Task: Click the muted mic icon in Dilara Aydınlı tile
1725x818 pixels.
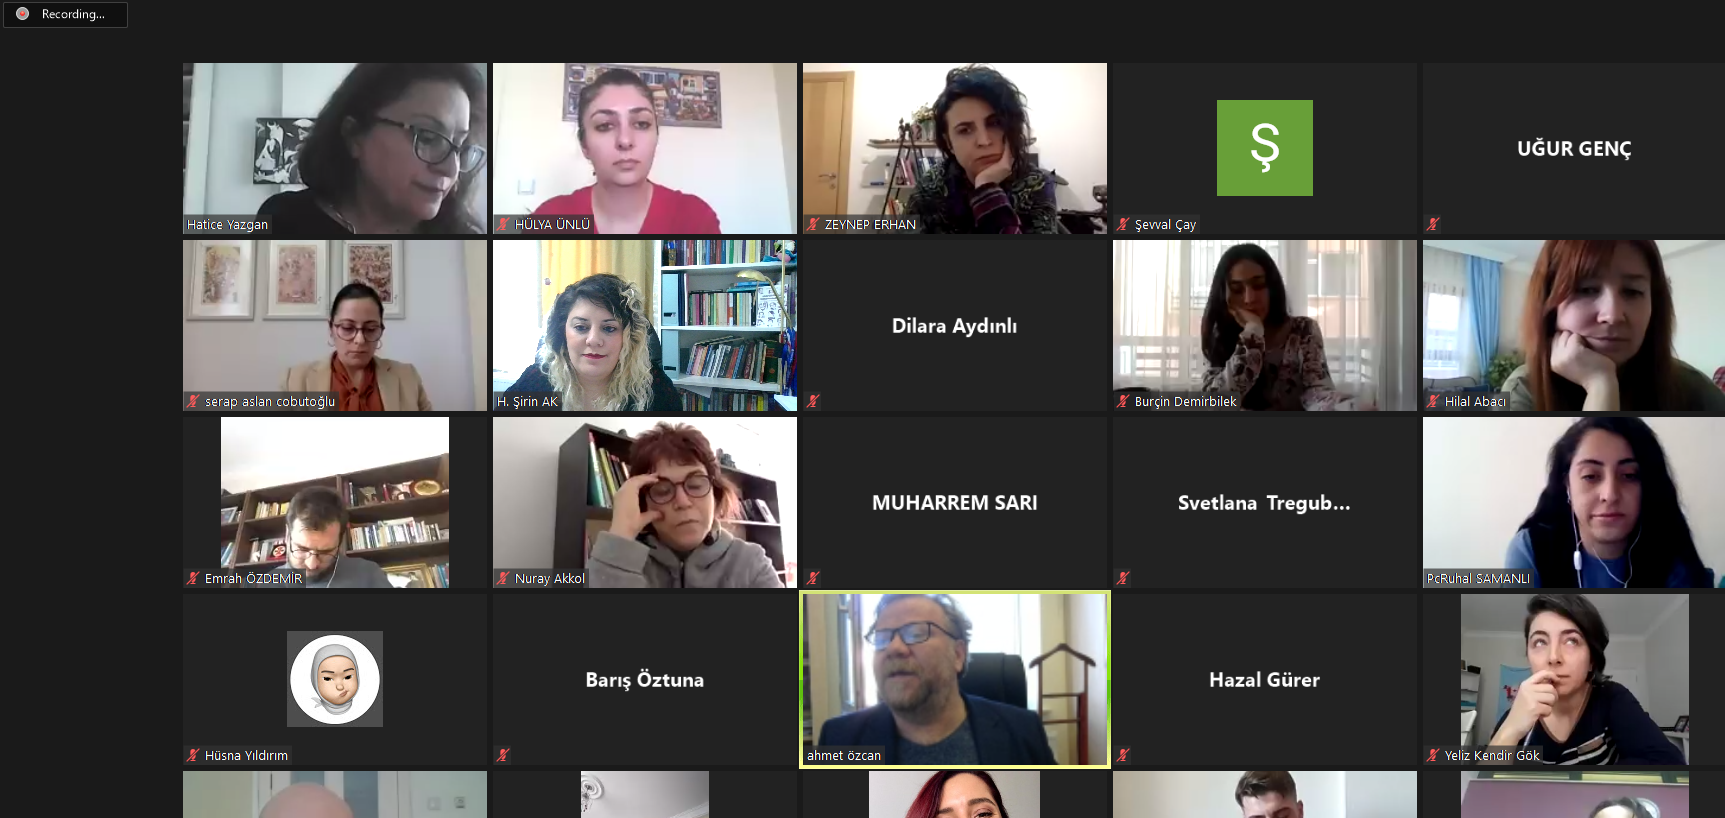Action: coord(814,401)
